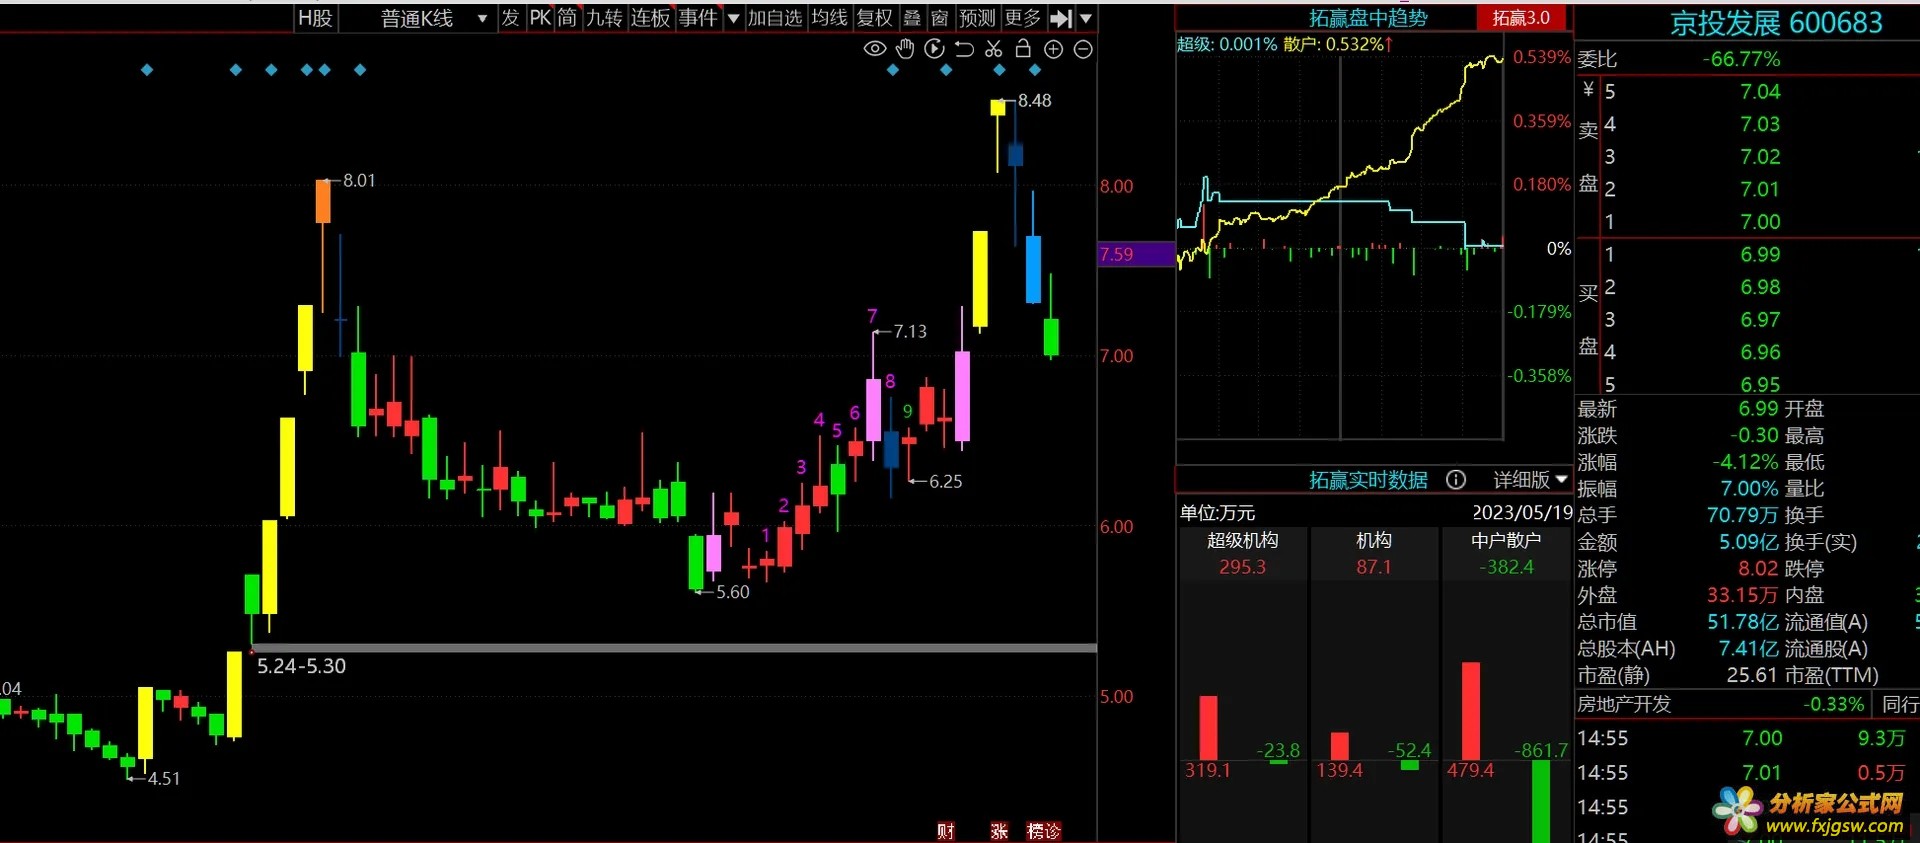Click the 榜诊 marker at chart bottom
1920x843 pixels.
pos(1044,831)
